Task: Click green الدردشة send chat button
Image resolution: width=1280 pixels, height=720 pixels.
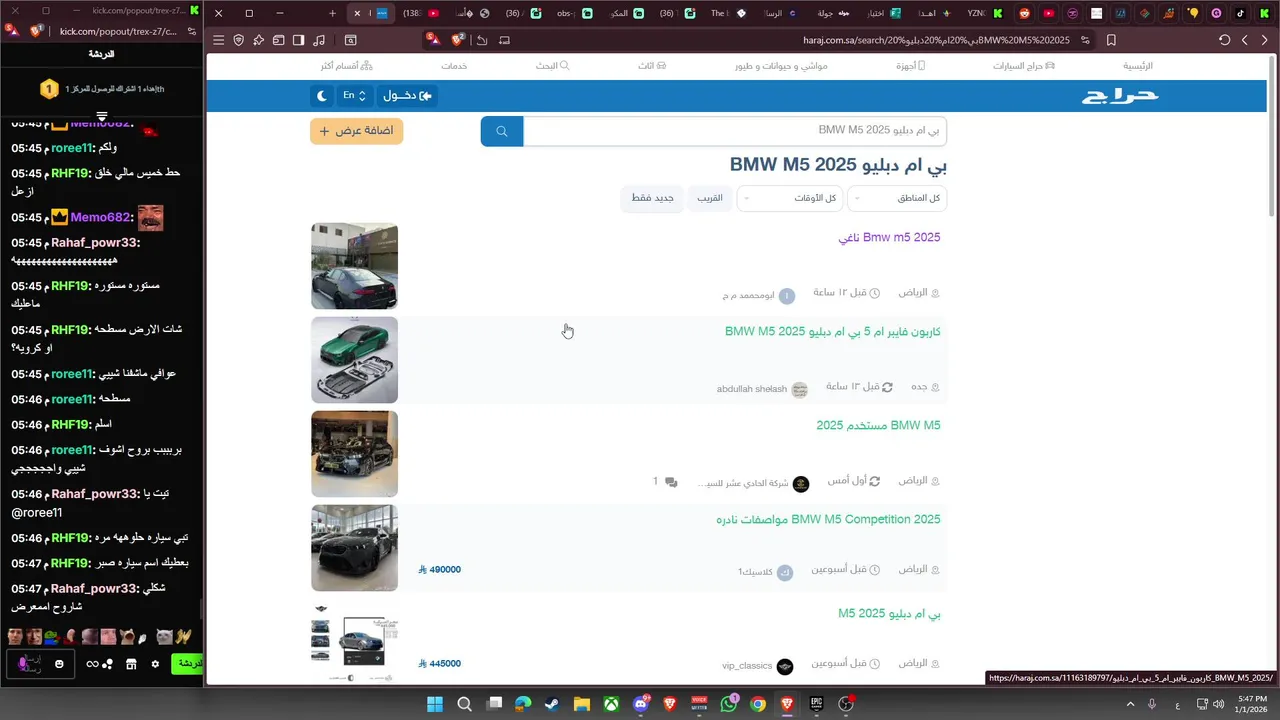Action: [x=188, y=664]
